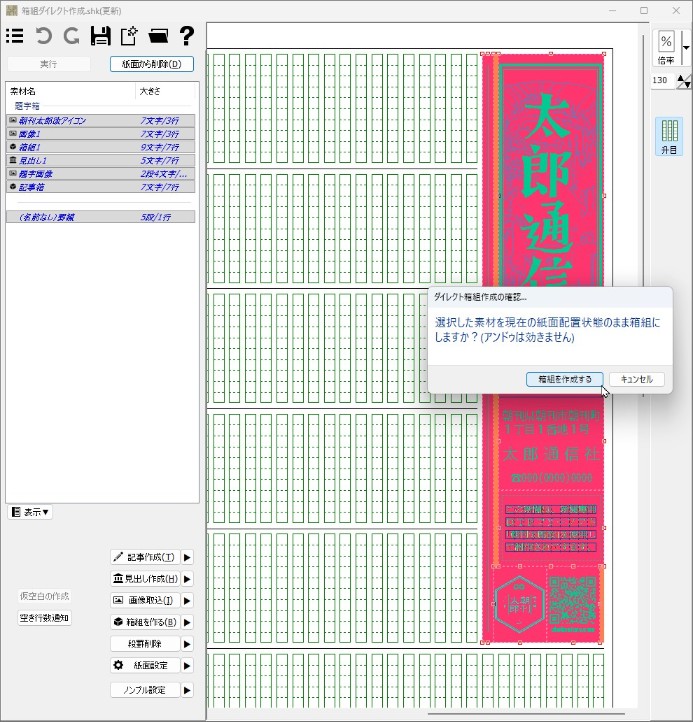Save with the floppy disk icon
The height and width of the screenshot is (722, 693).
[100, 36]
